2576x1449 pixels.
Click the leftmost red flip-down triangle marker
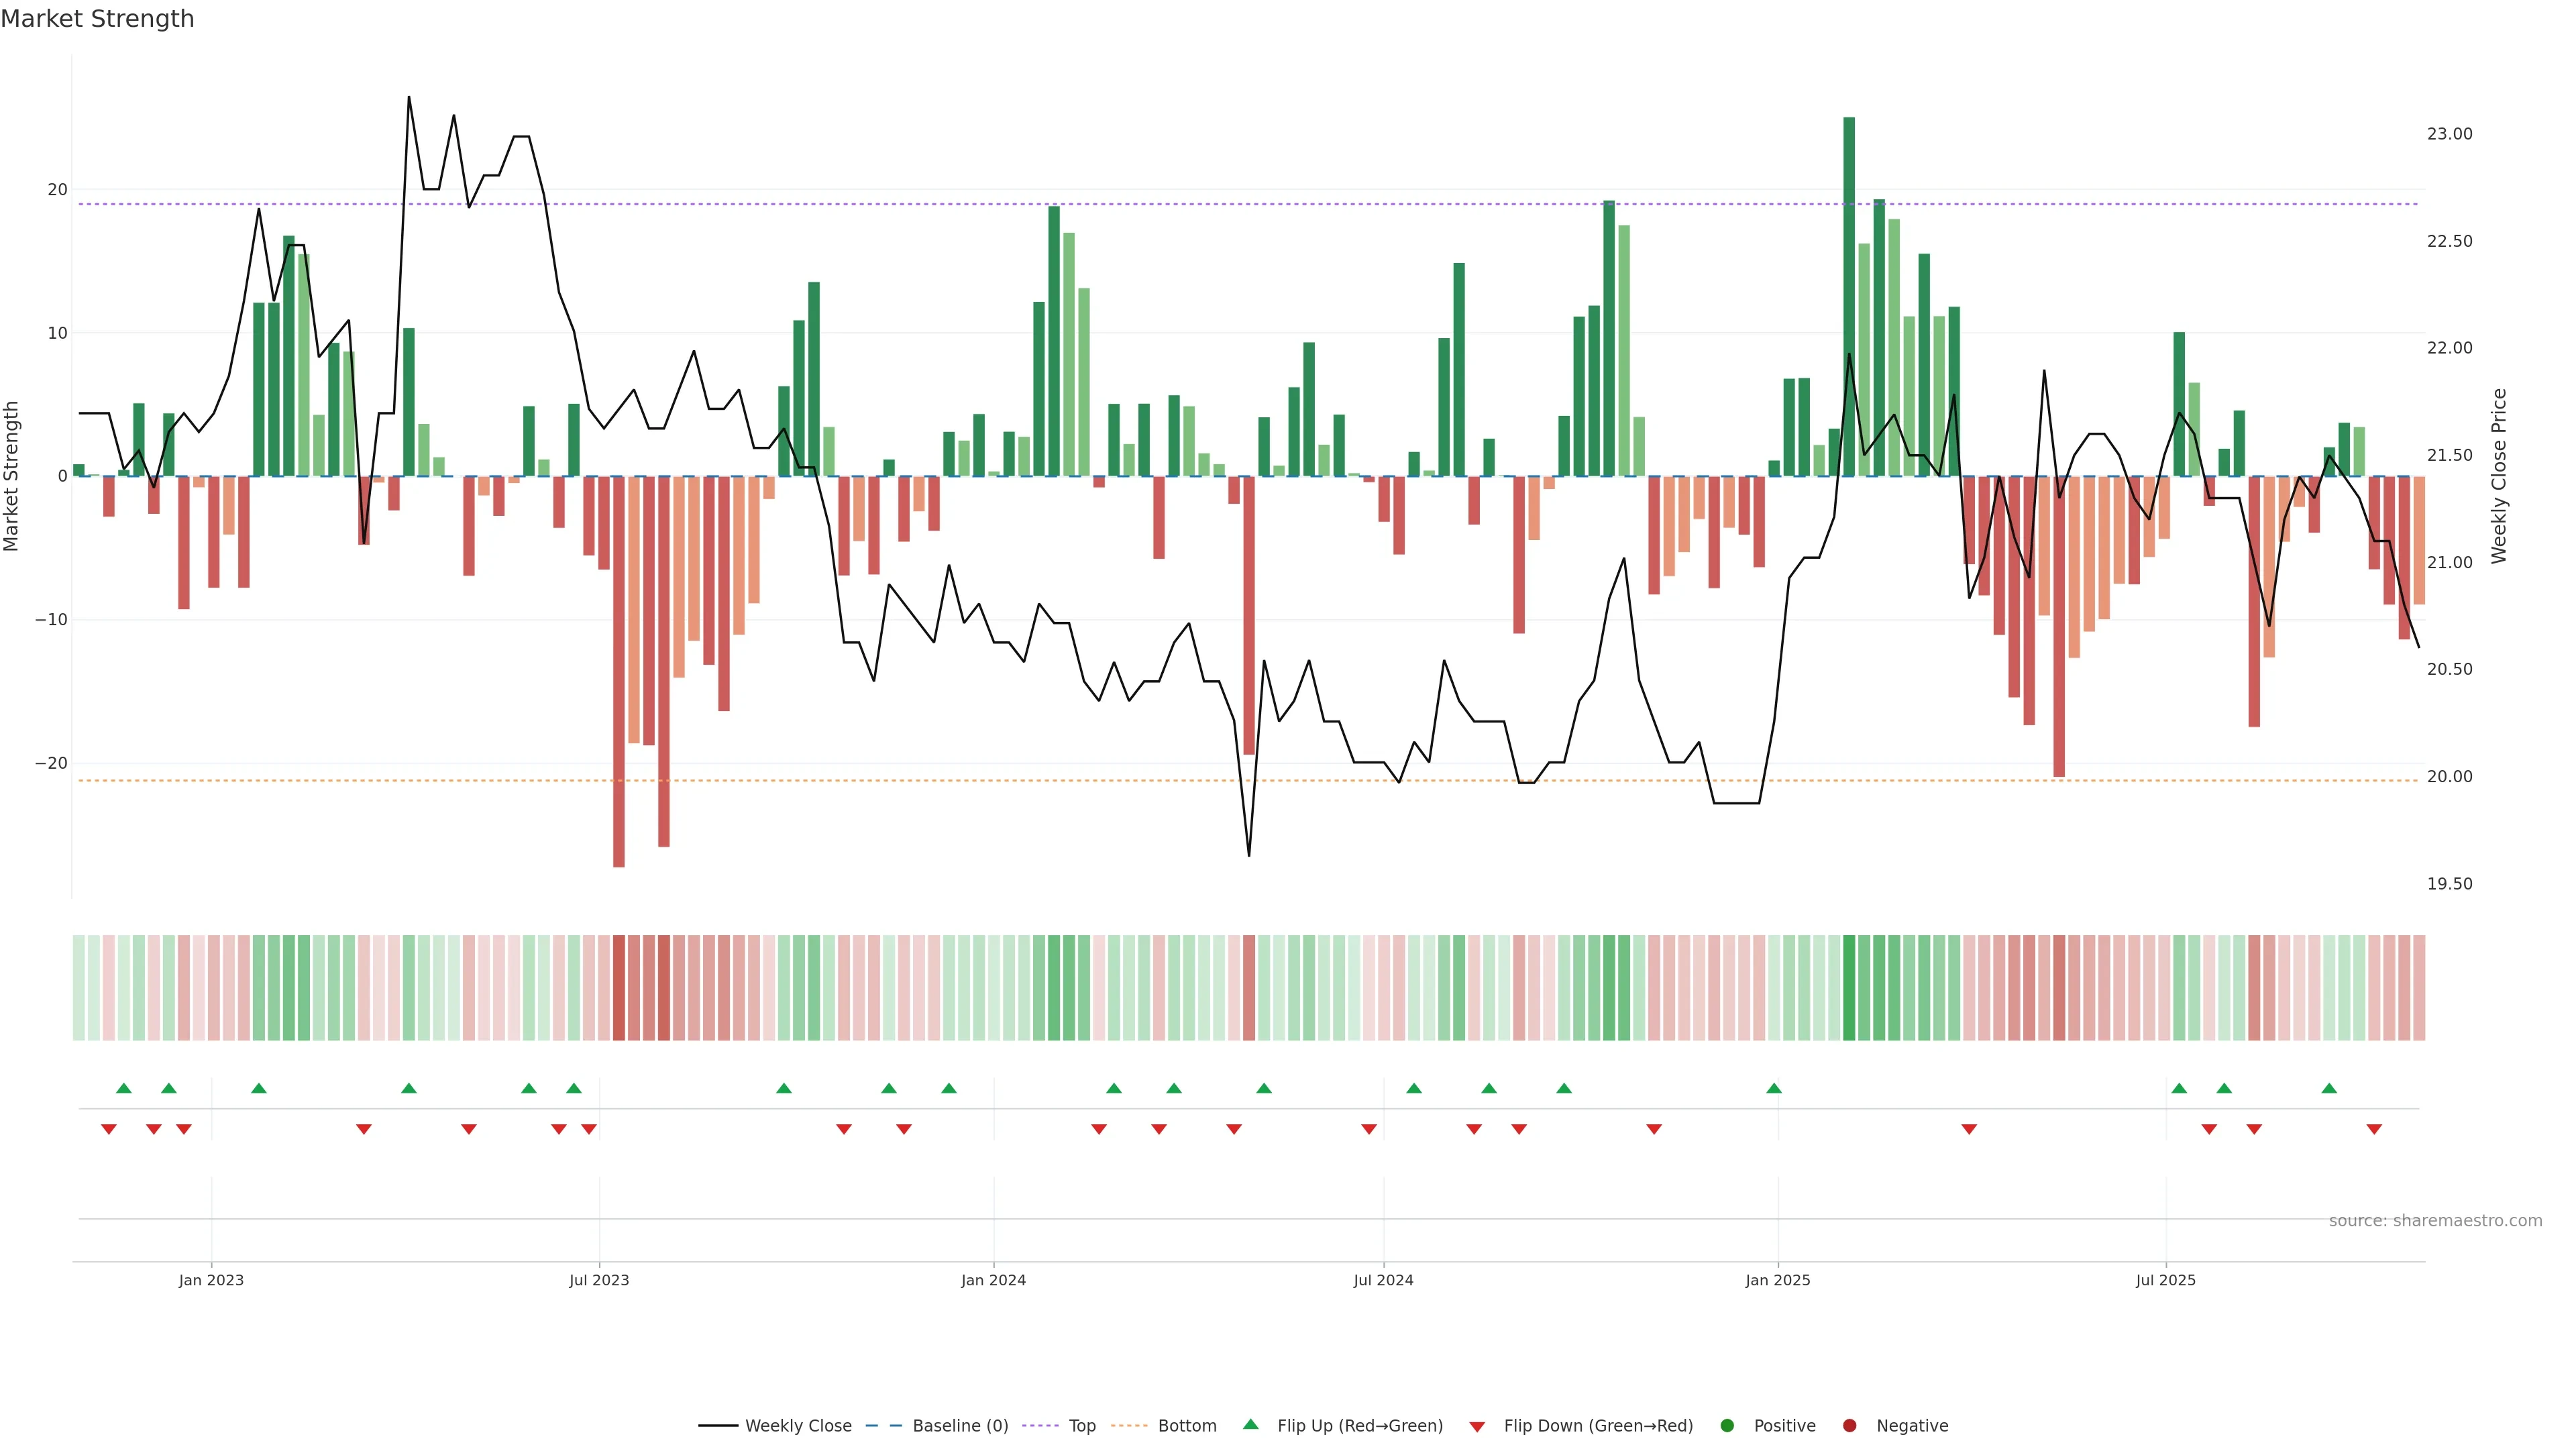point(109,1129)
